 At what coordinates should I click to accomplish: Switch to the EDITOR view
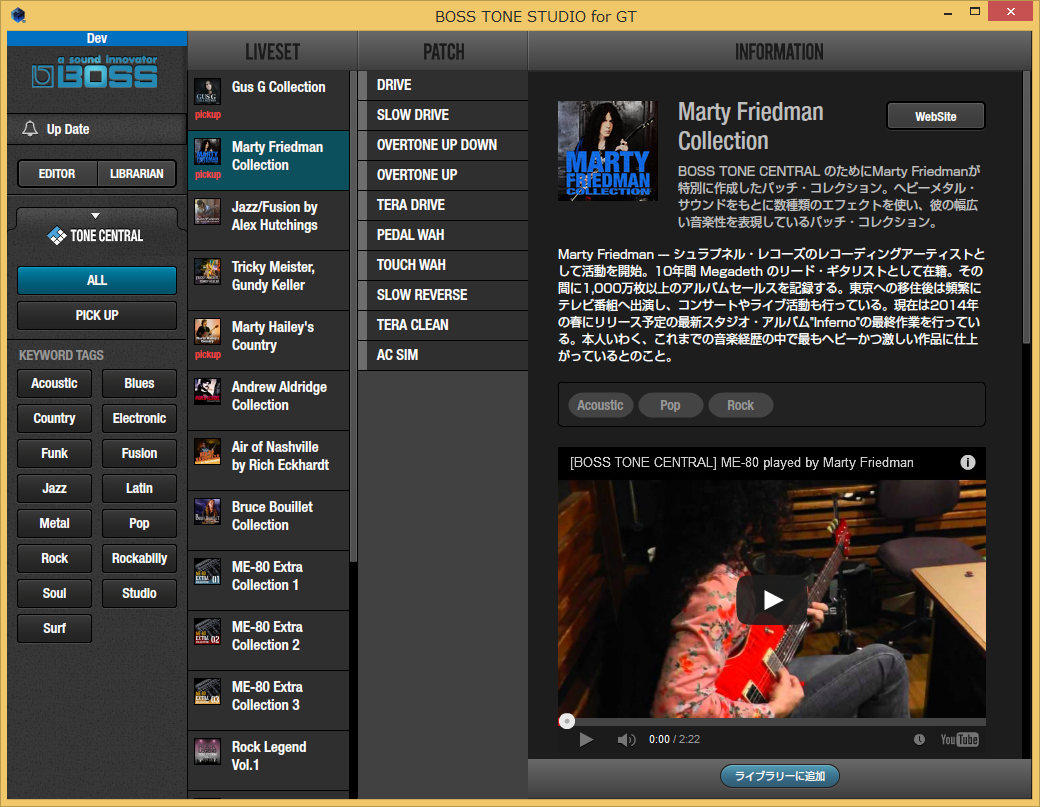tap(57, 174)
